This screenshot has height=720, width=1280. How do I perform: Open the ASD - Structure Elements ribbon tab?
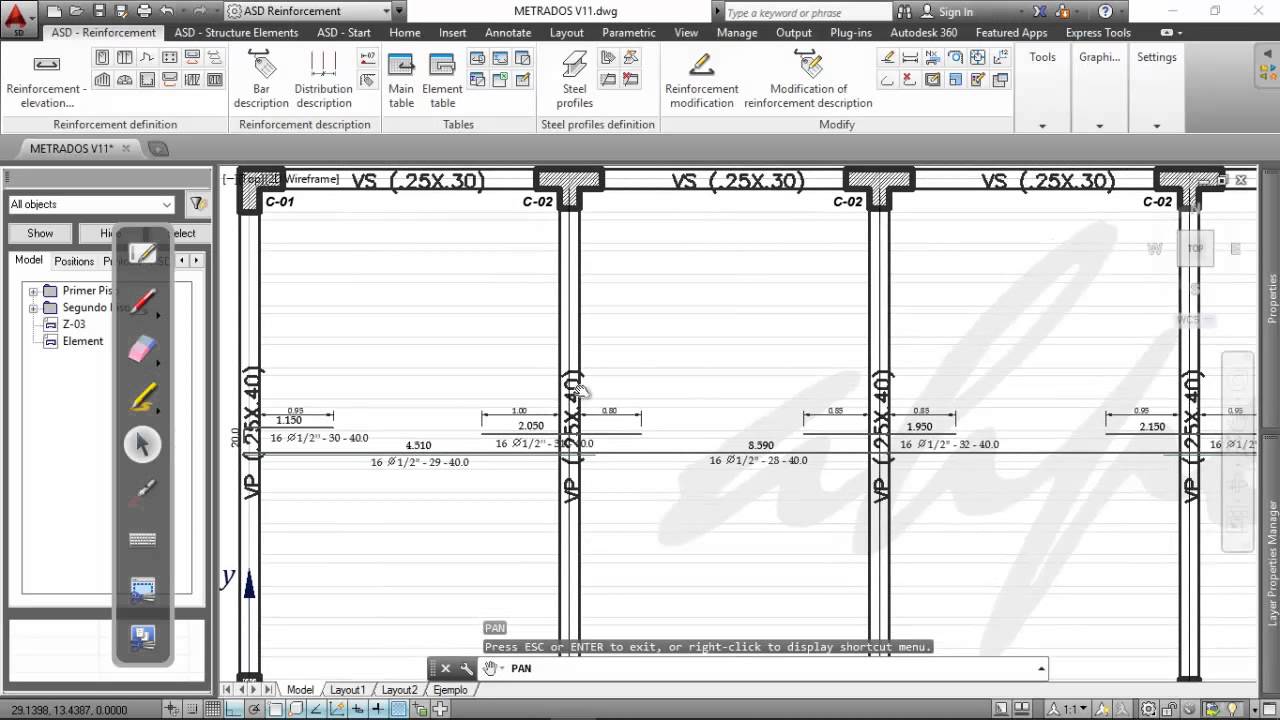point(236,32)
